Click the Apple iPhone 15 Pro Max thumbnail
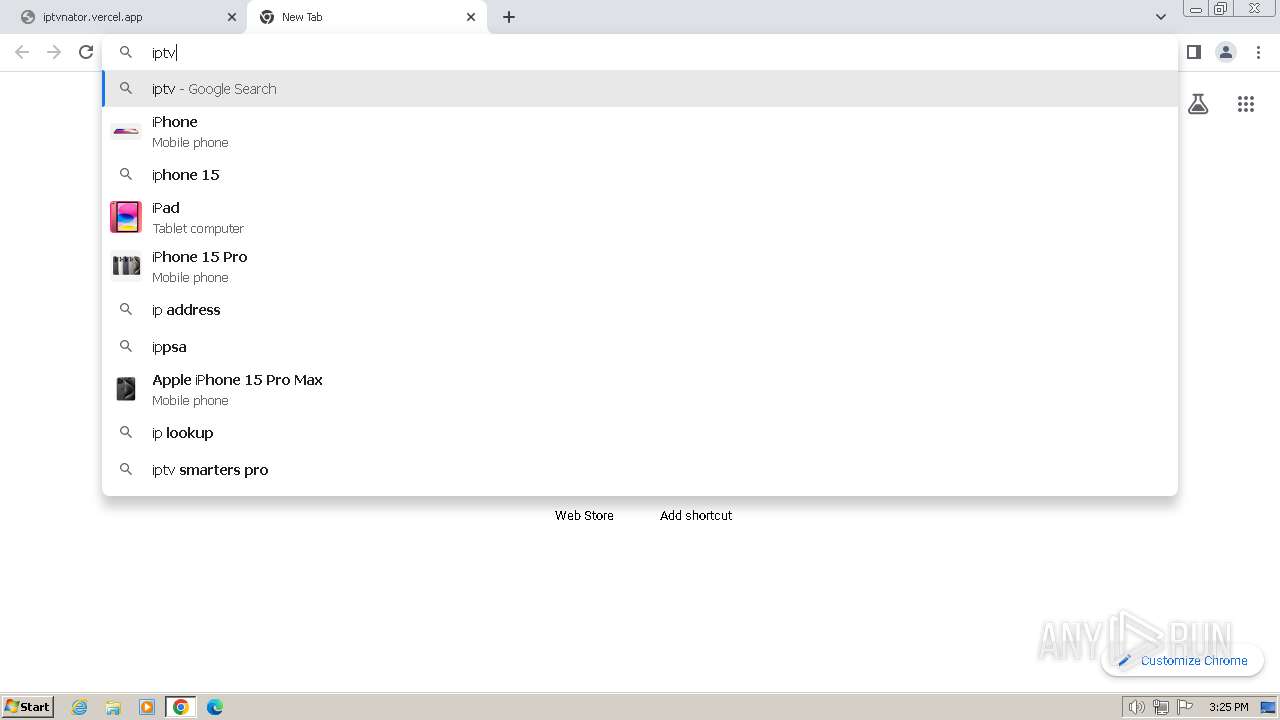Viewport: 1280px width, 720px height. (126, 389)
